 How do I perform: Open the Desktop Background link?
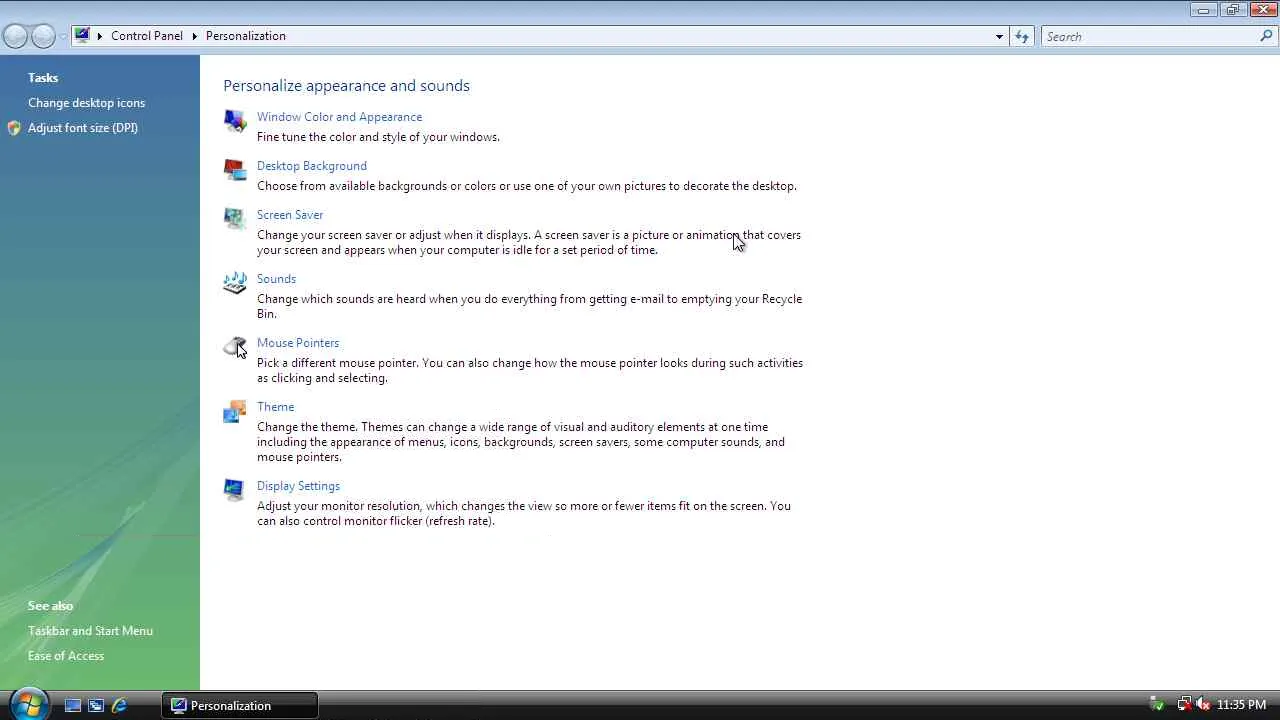tap(312, 166)
